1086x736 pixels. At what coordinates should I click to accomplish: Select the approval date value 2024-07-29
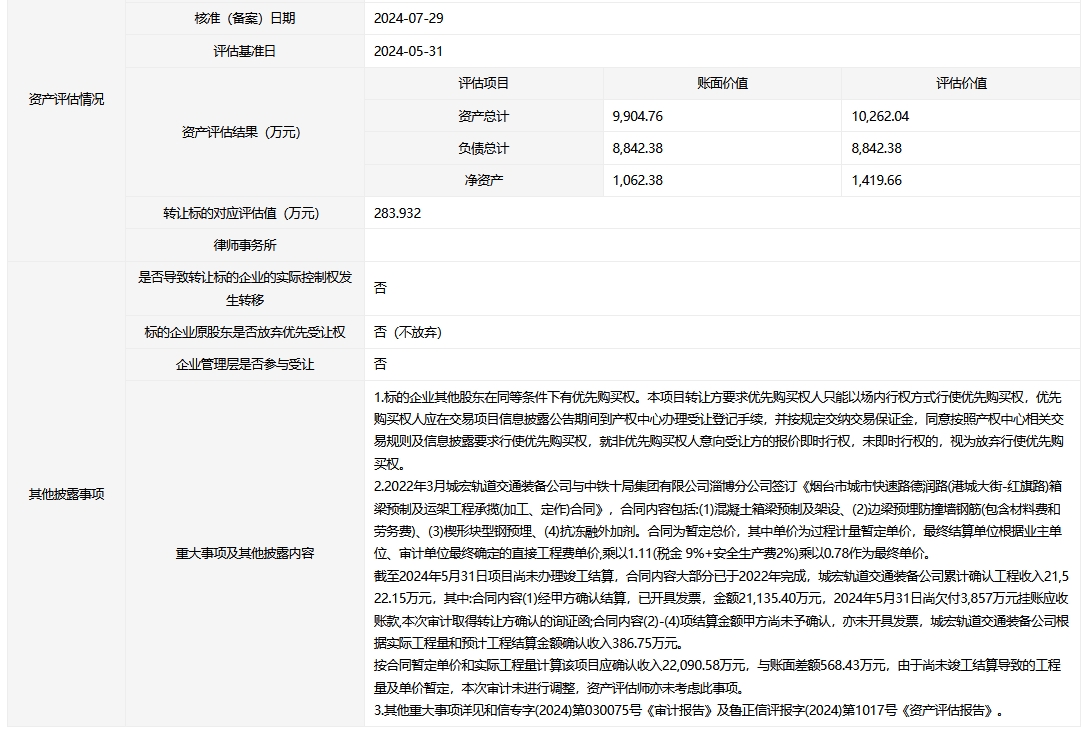(x=408, y=18)
